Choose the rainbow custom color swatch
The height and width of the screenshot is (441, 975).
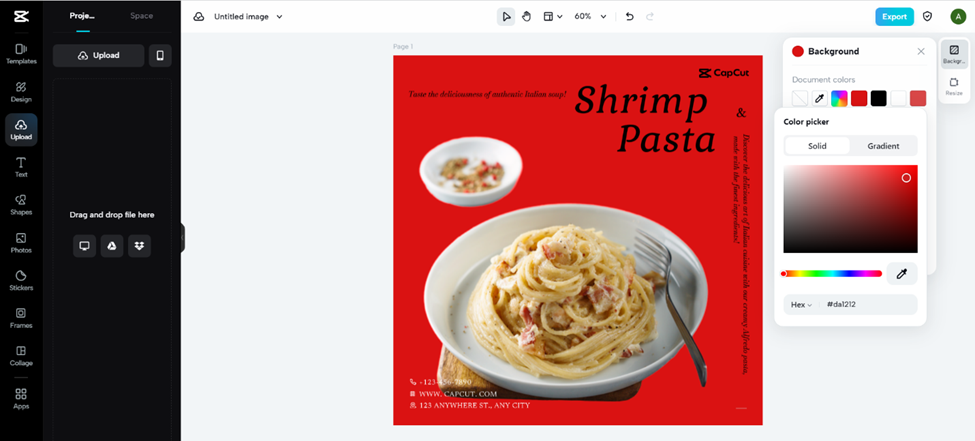pyautogui.click(x=839, y=98)
